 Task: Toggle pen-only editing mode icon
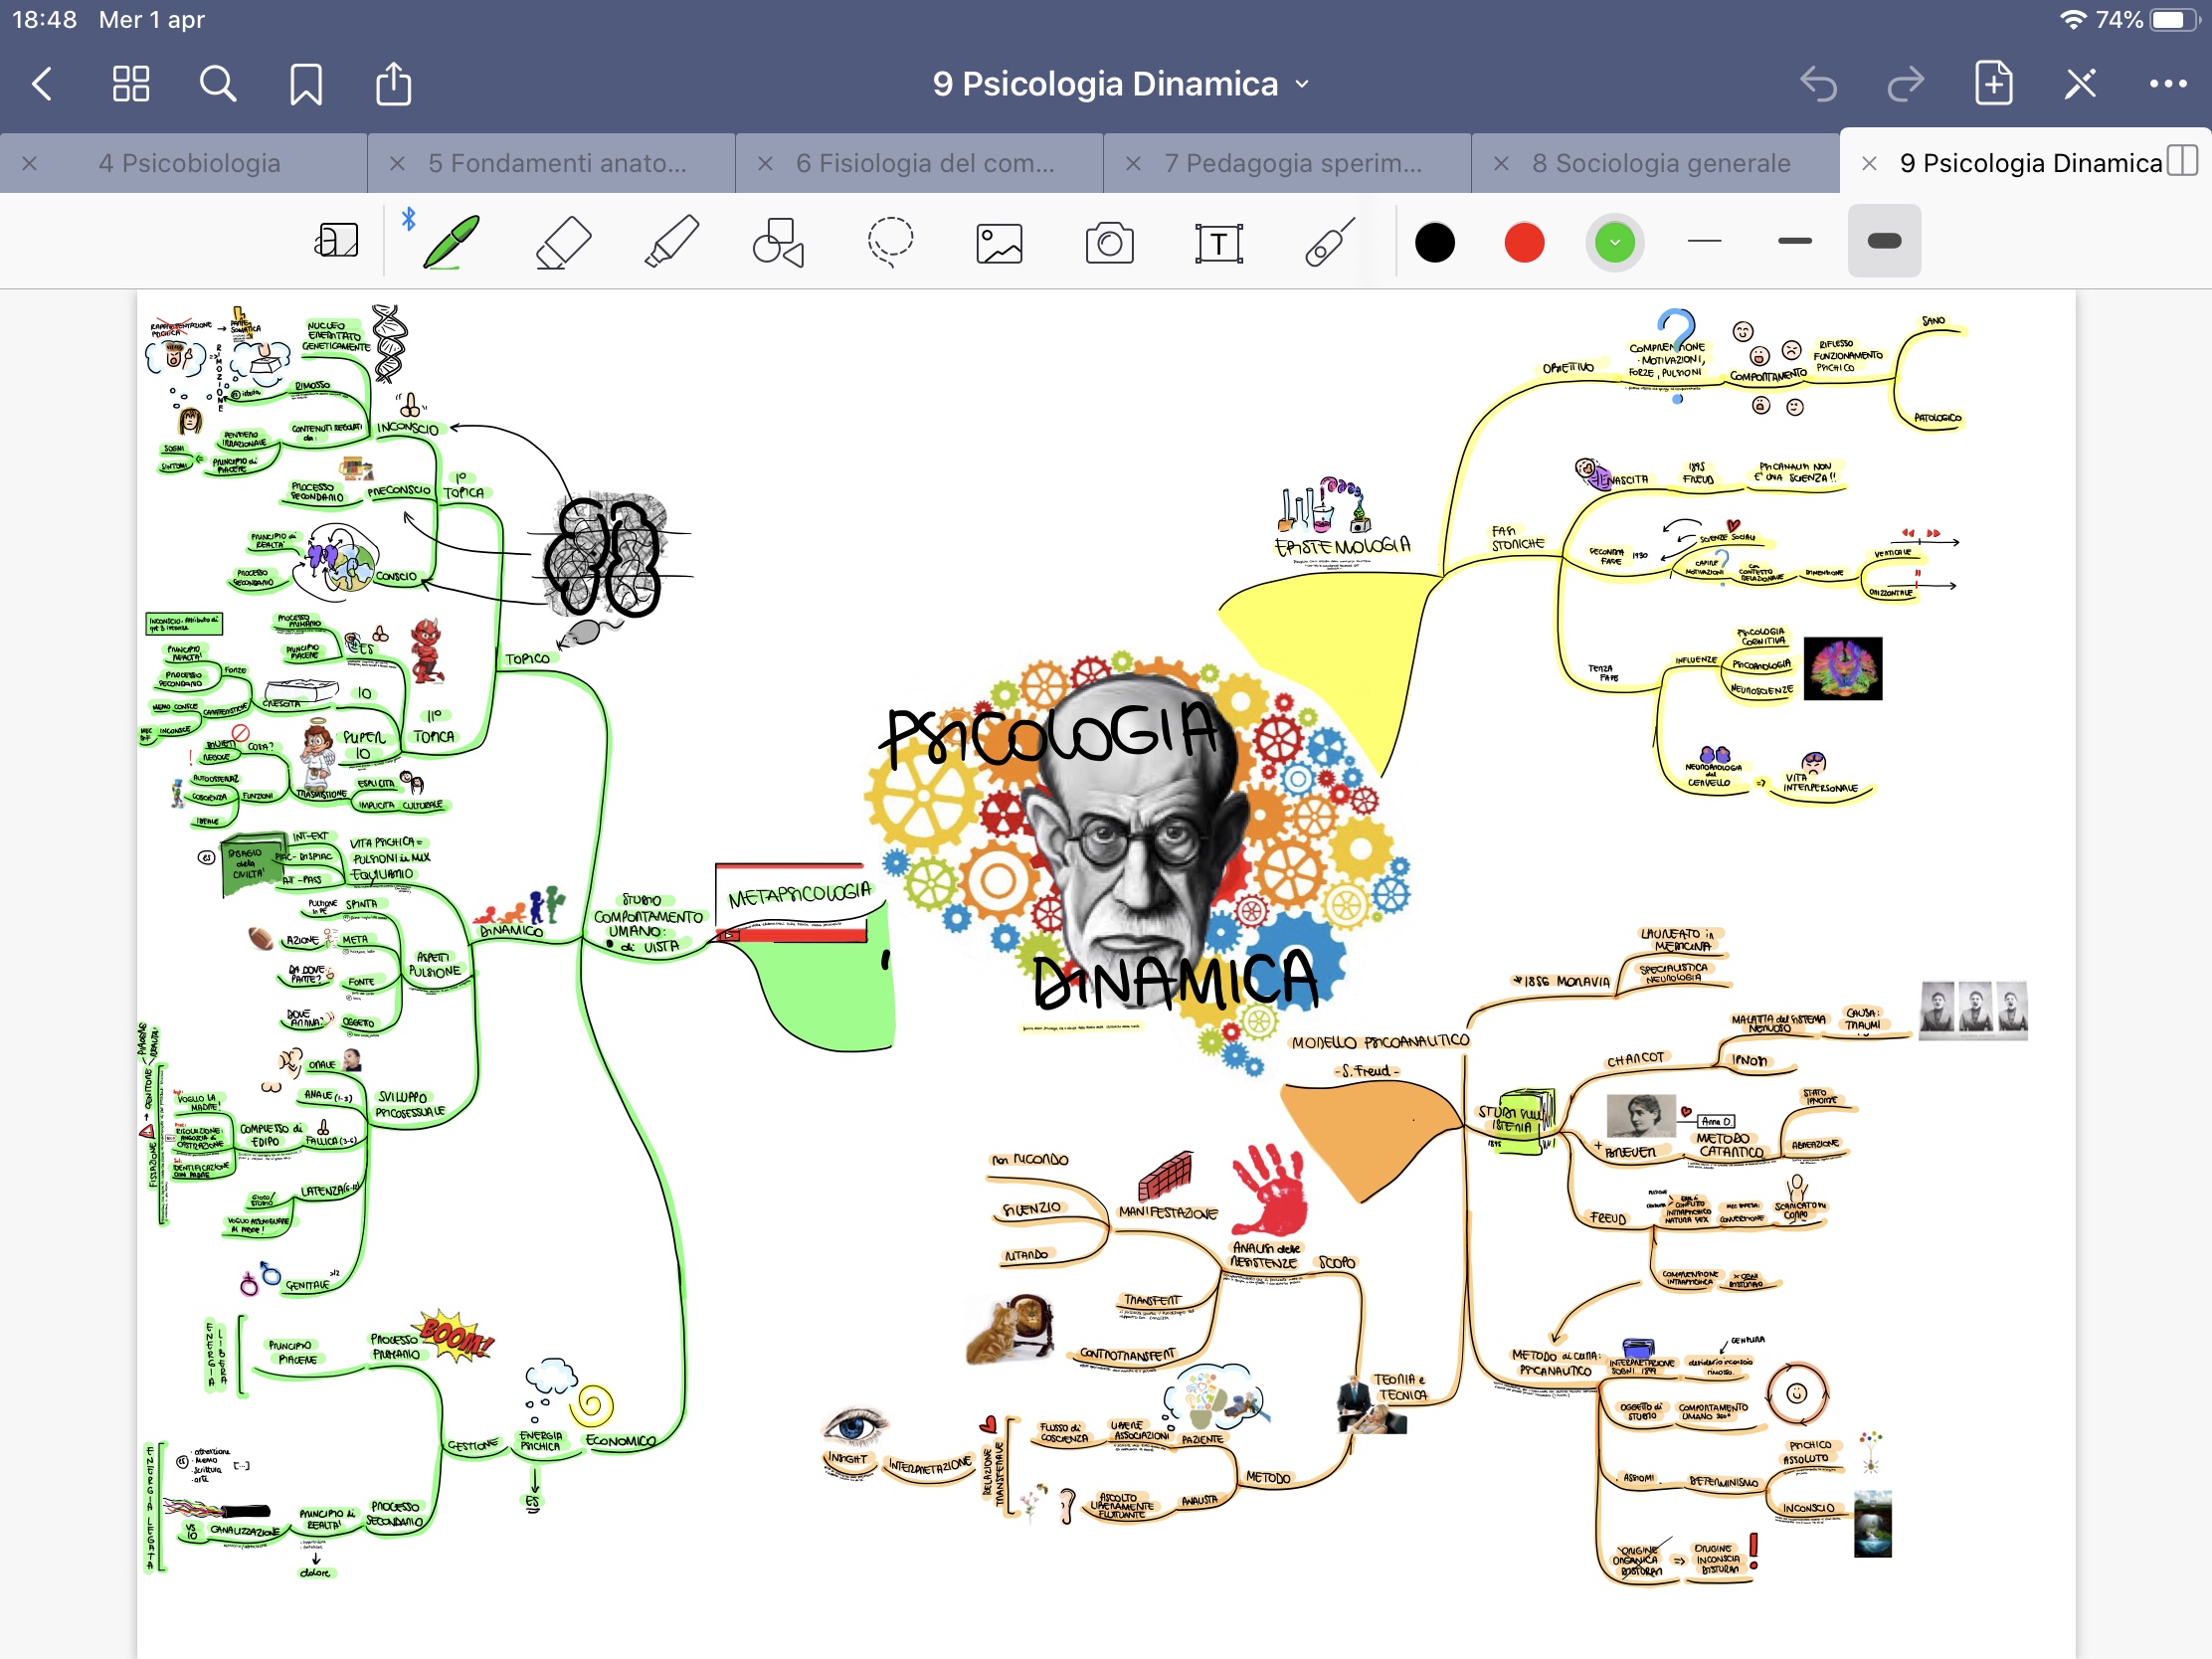point(2080,84)
